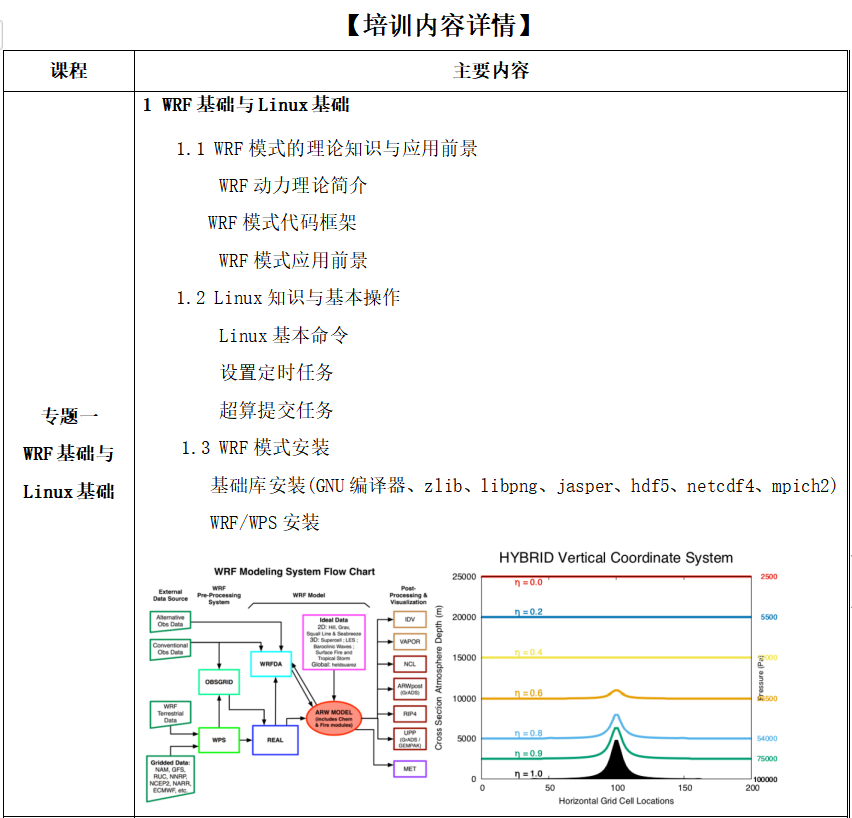
Task: Click the ARWpost (GrADS) box
Action: tap(410, 689)
